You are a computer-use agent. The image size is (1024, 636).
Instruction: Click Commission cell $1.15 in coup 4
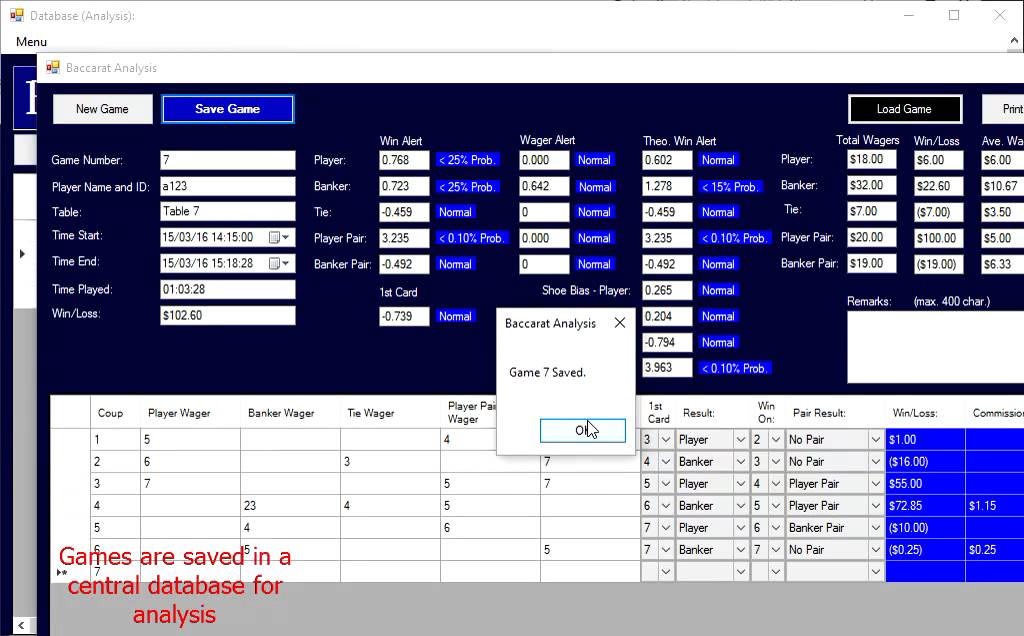(994, 506)
